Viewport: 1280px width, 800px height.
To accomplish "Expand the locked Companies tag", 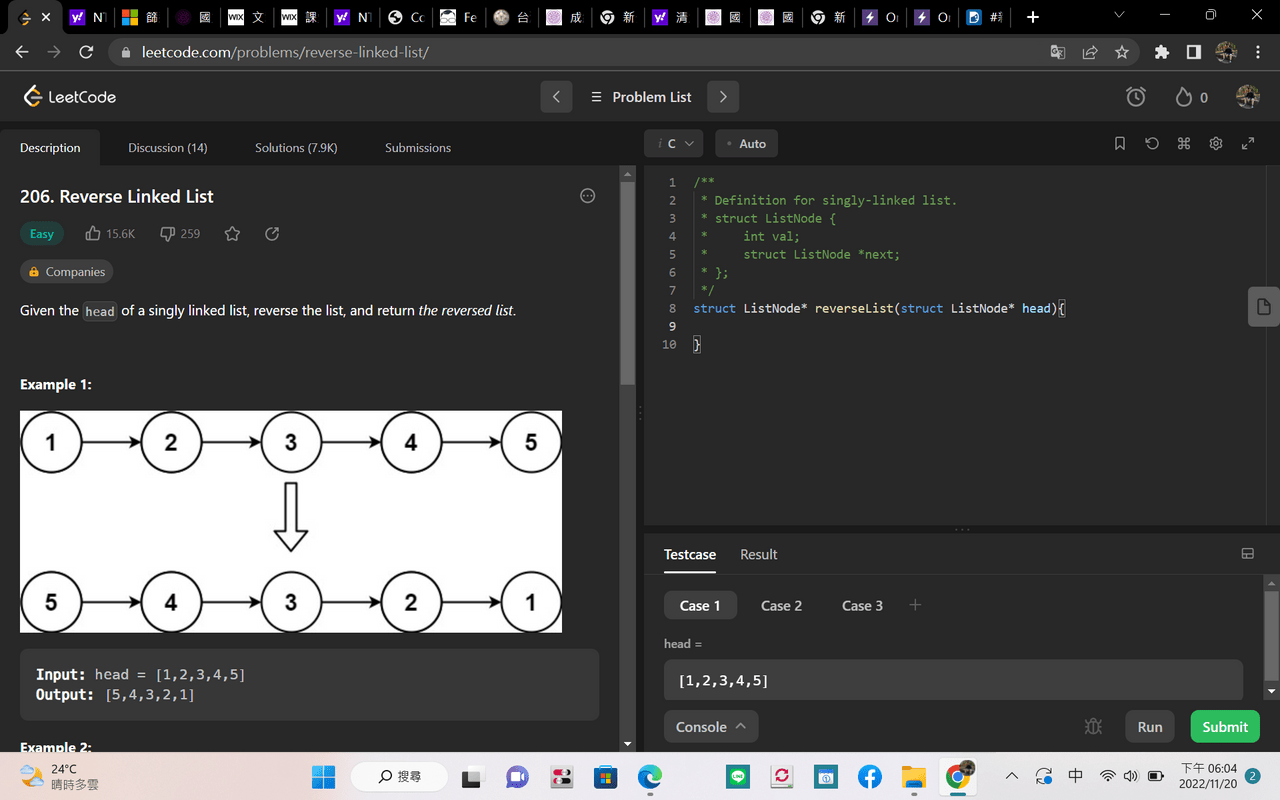I will [x=67, y=272].
